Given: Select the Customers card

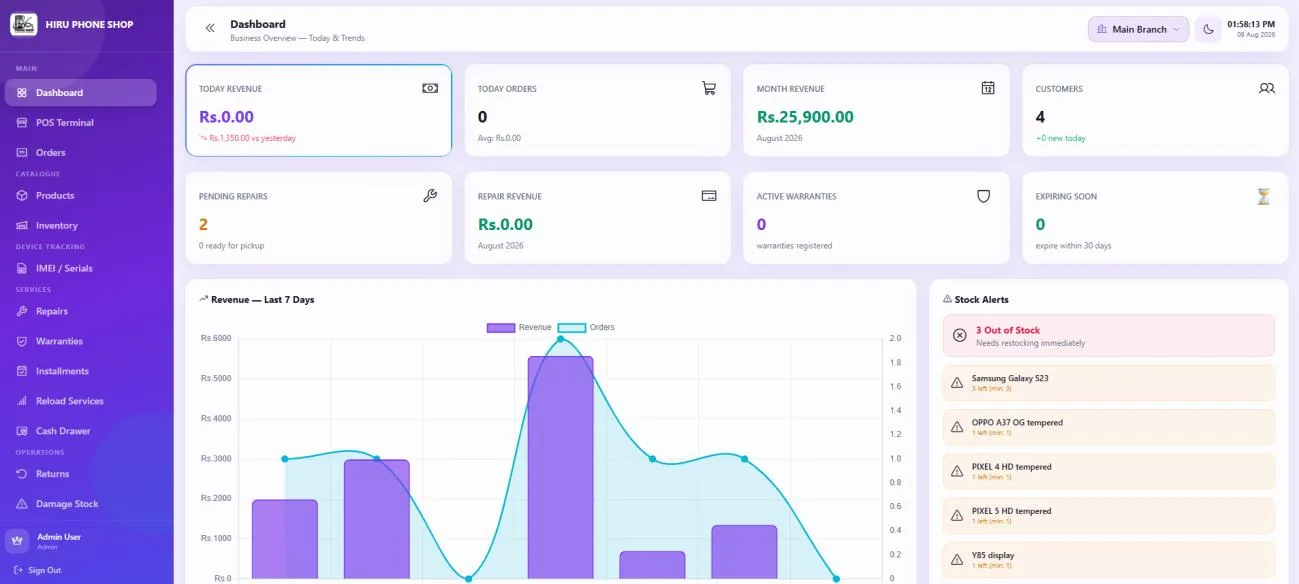Looking at the screenshot, I should [x=1155, y=110].
